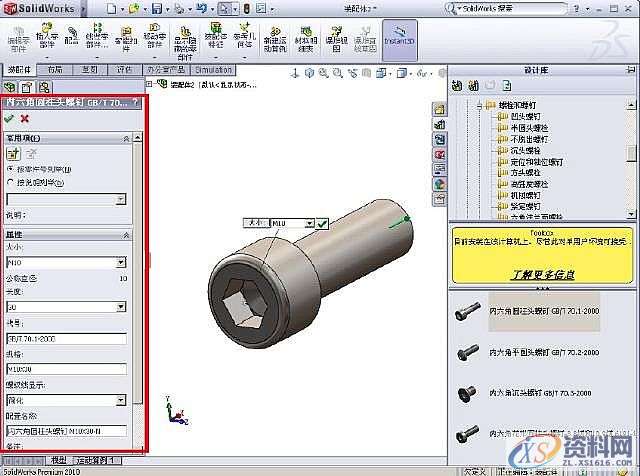
Task: Switch to the Simulation tab
Action: click(x=213, y=70)
